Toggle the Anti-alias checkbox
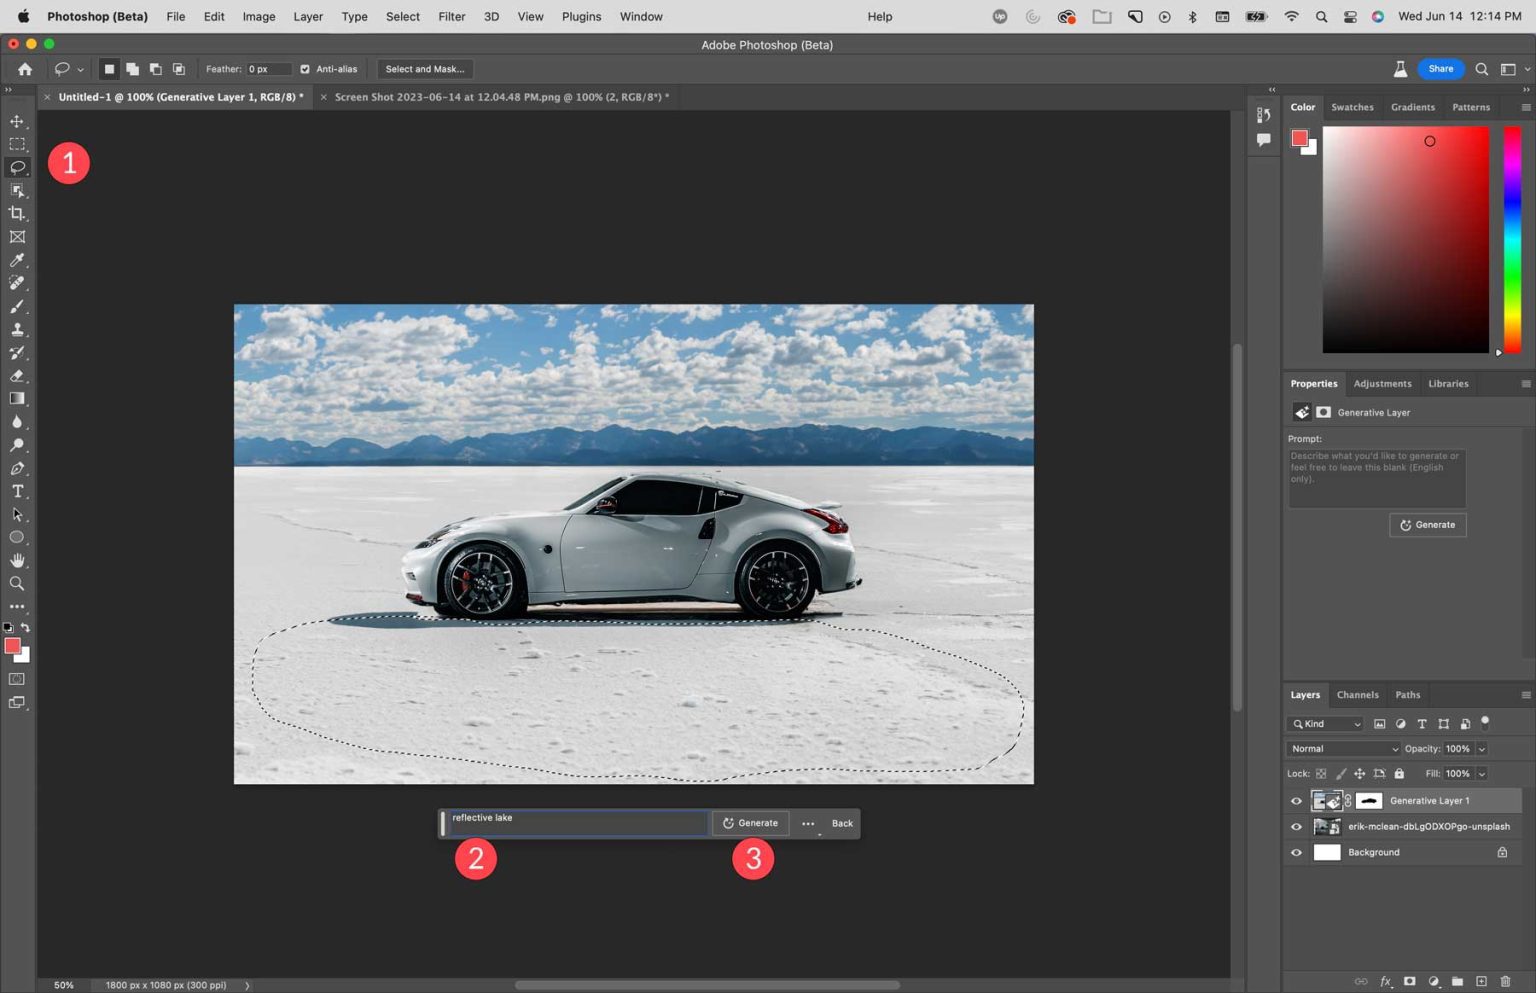The height and width of the screenshot is (993, 1536). [x=305, y=68]
